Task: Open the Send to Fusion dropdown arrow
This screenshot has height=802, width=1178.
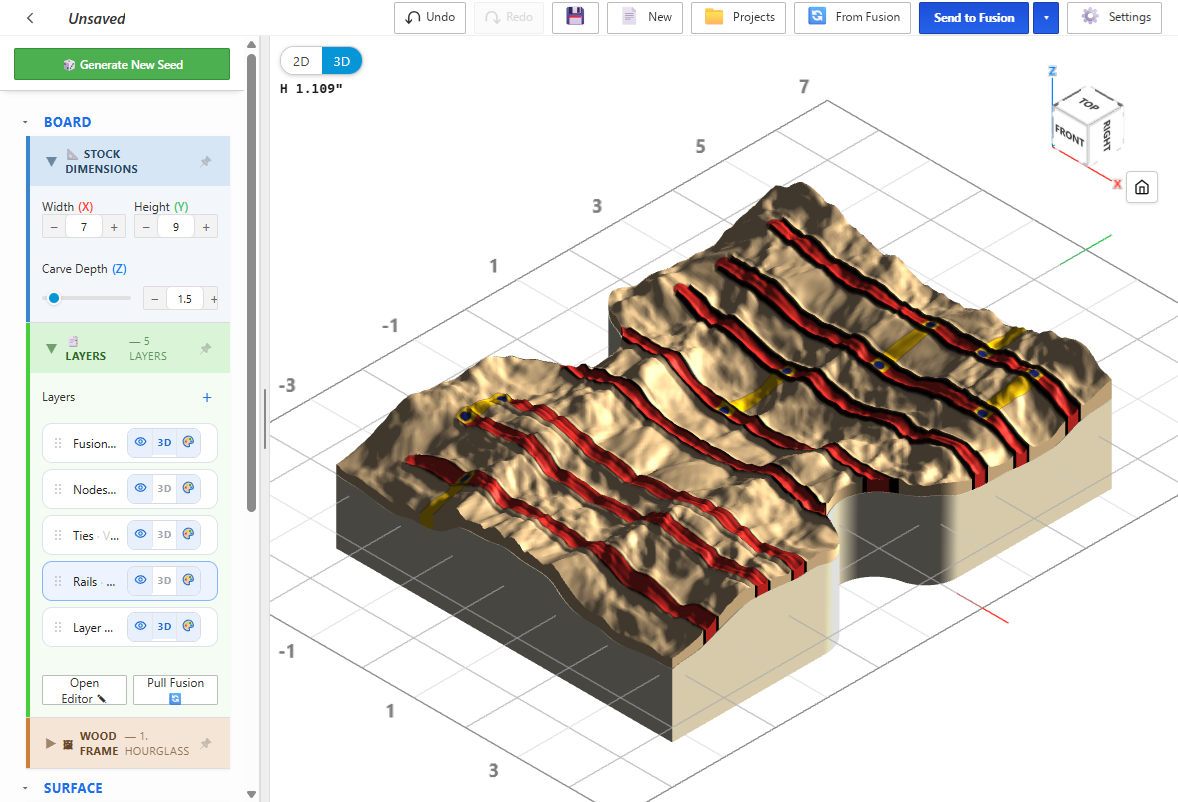Action: click(x=1046, y=18)
